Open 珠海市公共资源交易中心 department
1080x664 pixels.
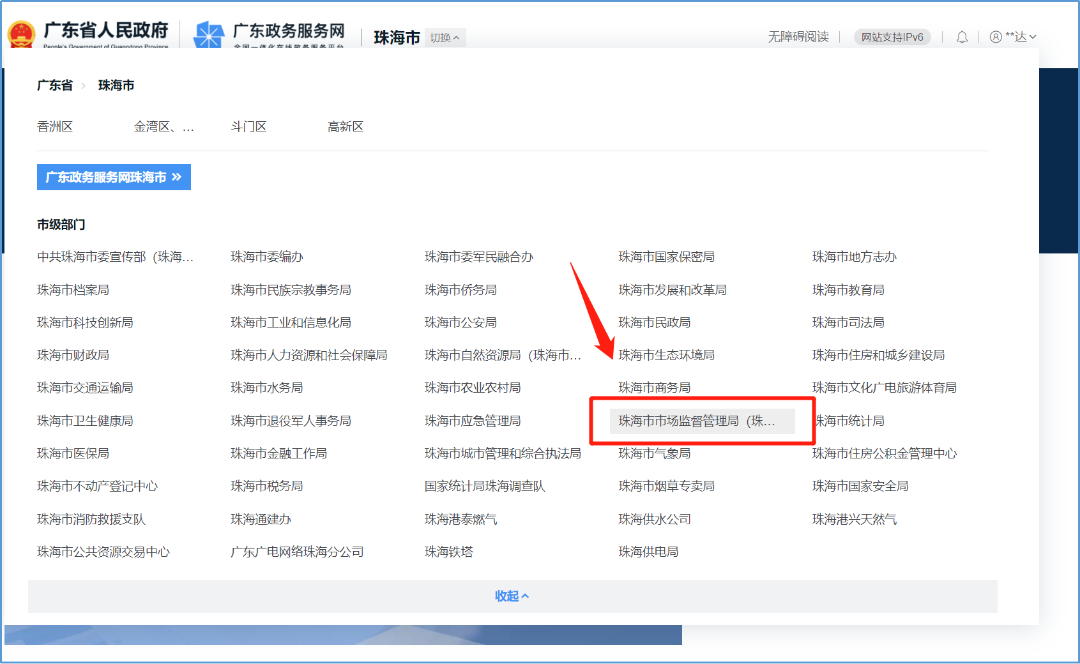click(103, 552)
